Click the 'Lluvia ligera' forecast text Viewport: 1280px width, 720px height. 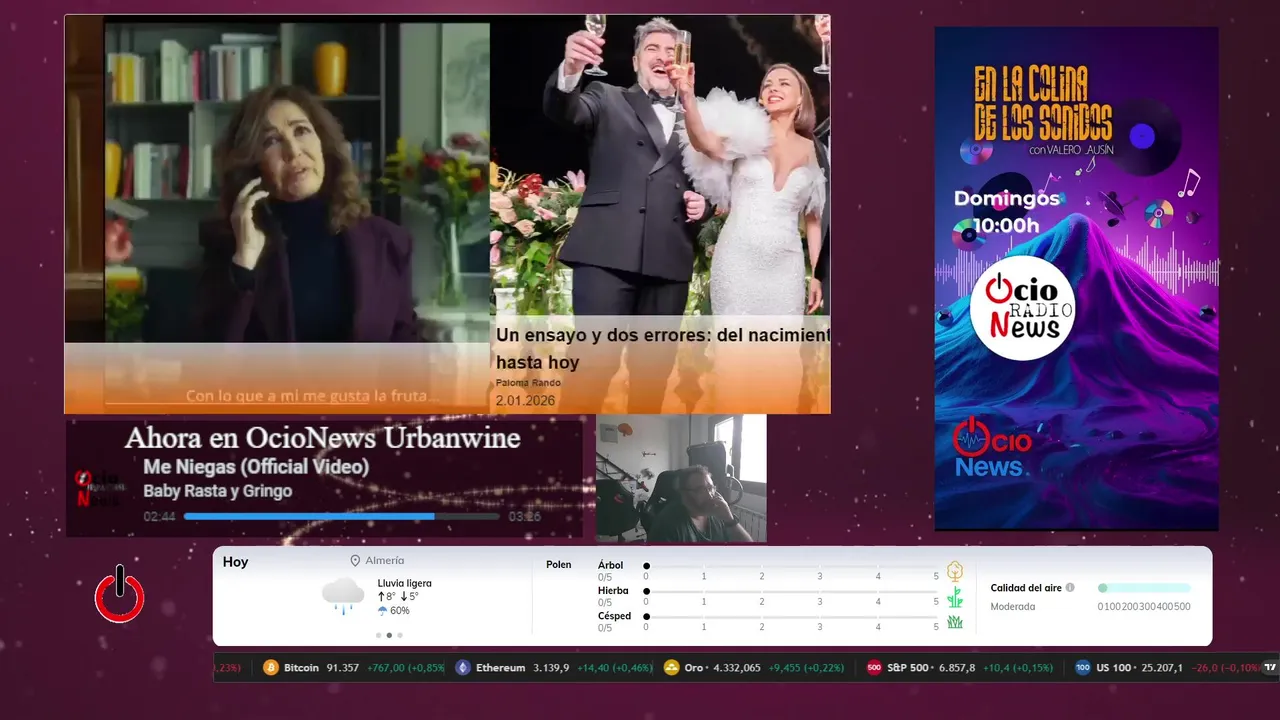(x=405, y=583)
